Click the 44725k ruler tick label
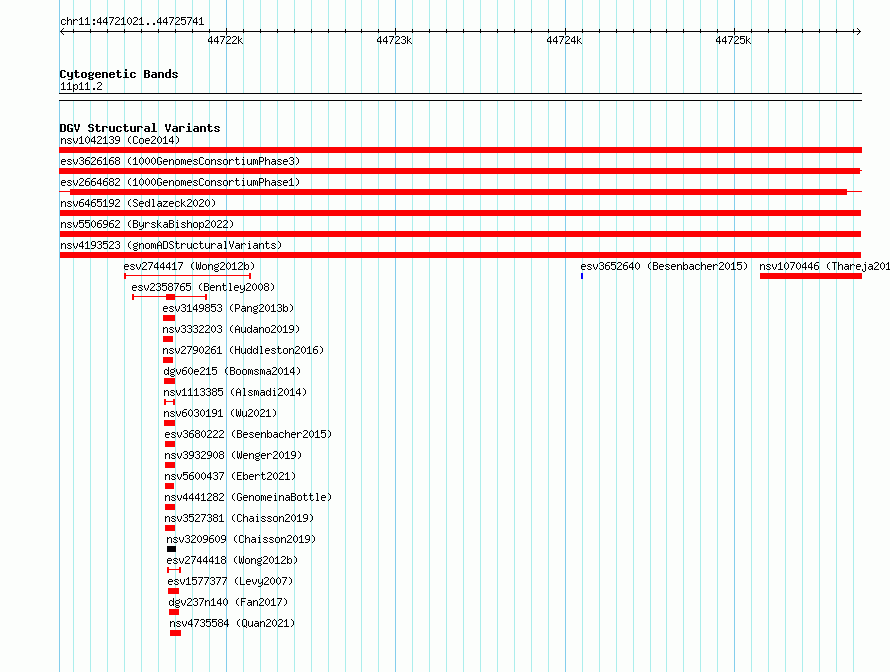Screen dimensions: 890x672 (733, 40)
